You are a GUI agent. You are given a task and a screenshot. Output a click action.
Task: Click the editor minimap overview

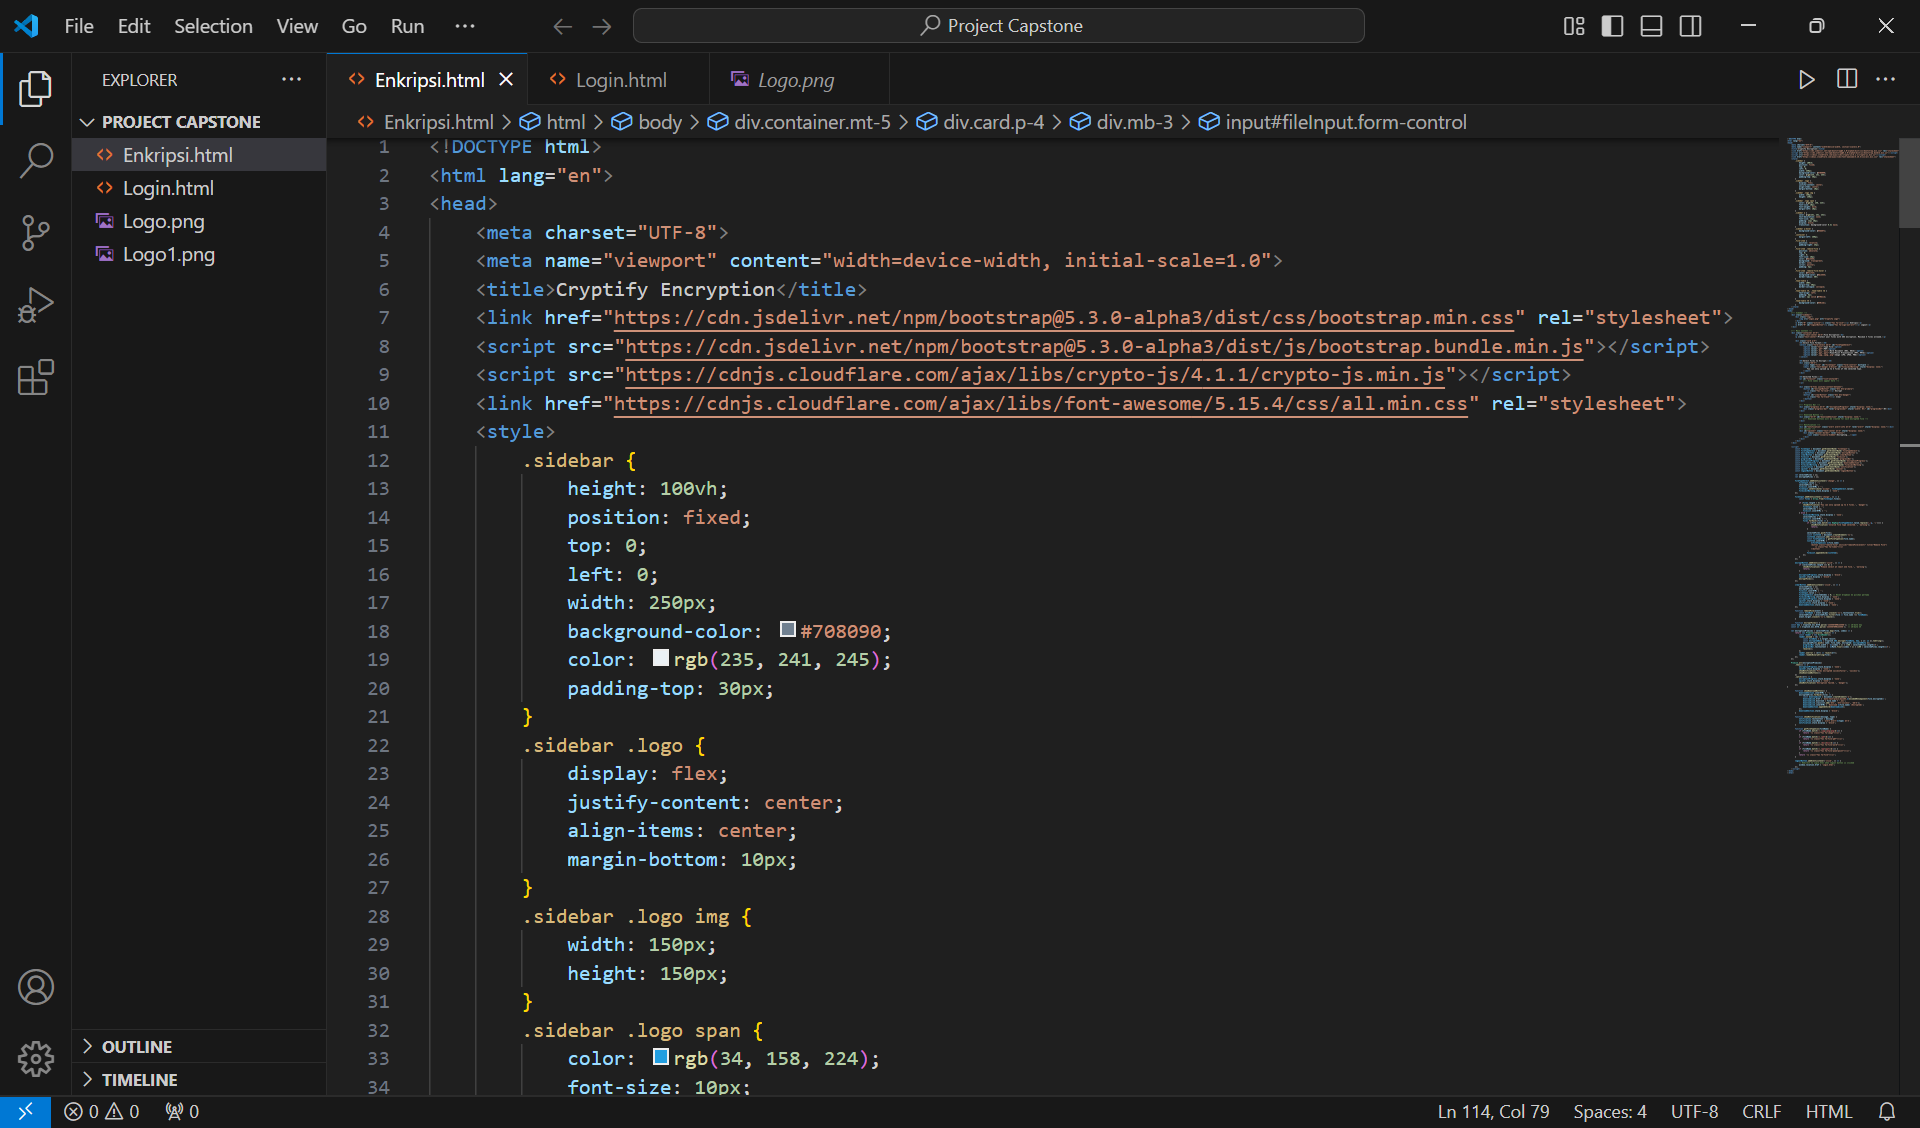click(1842, 455)
